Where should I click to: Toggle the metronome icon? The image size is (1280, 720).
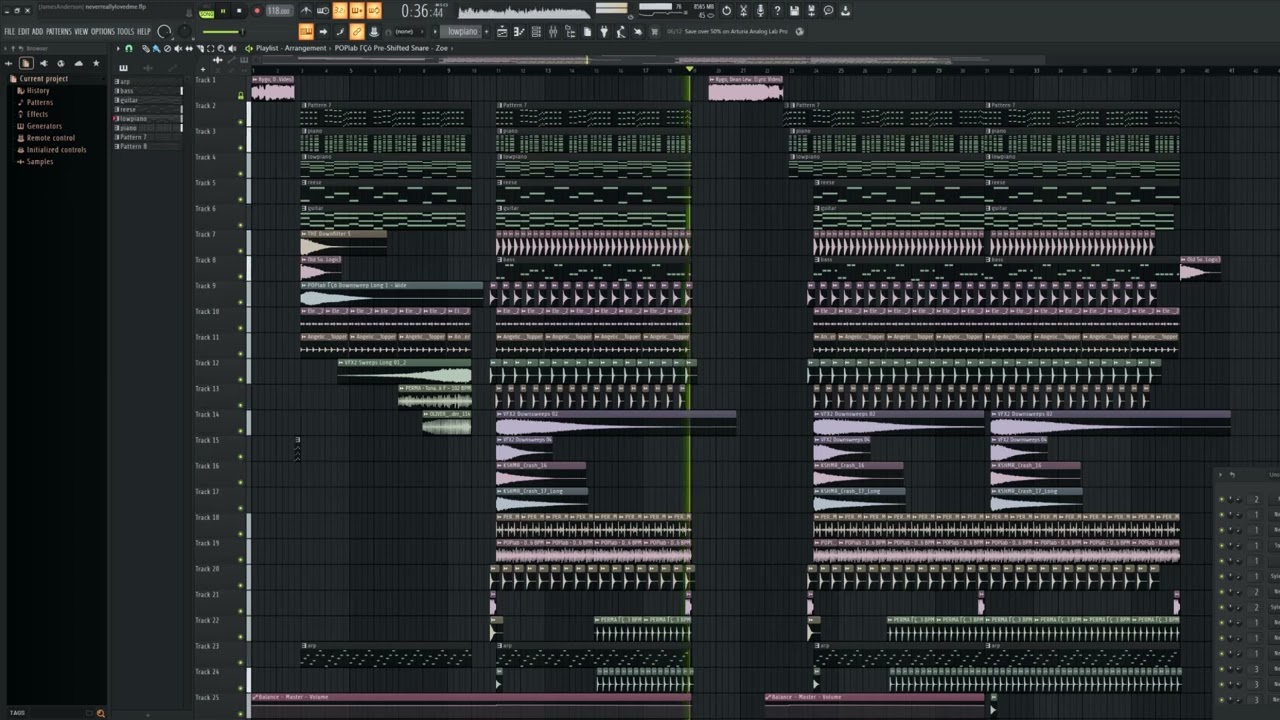(x=306, y=10)
